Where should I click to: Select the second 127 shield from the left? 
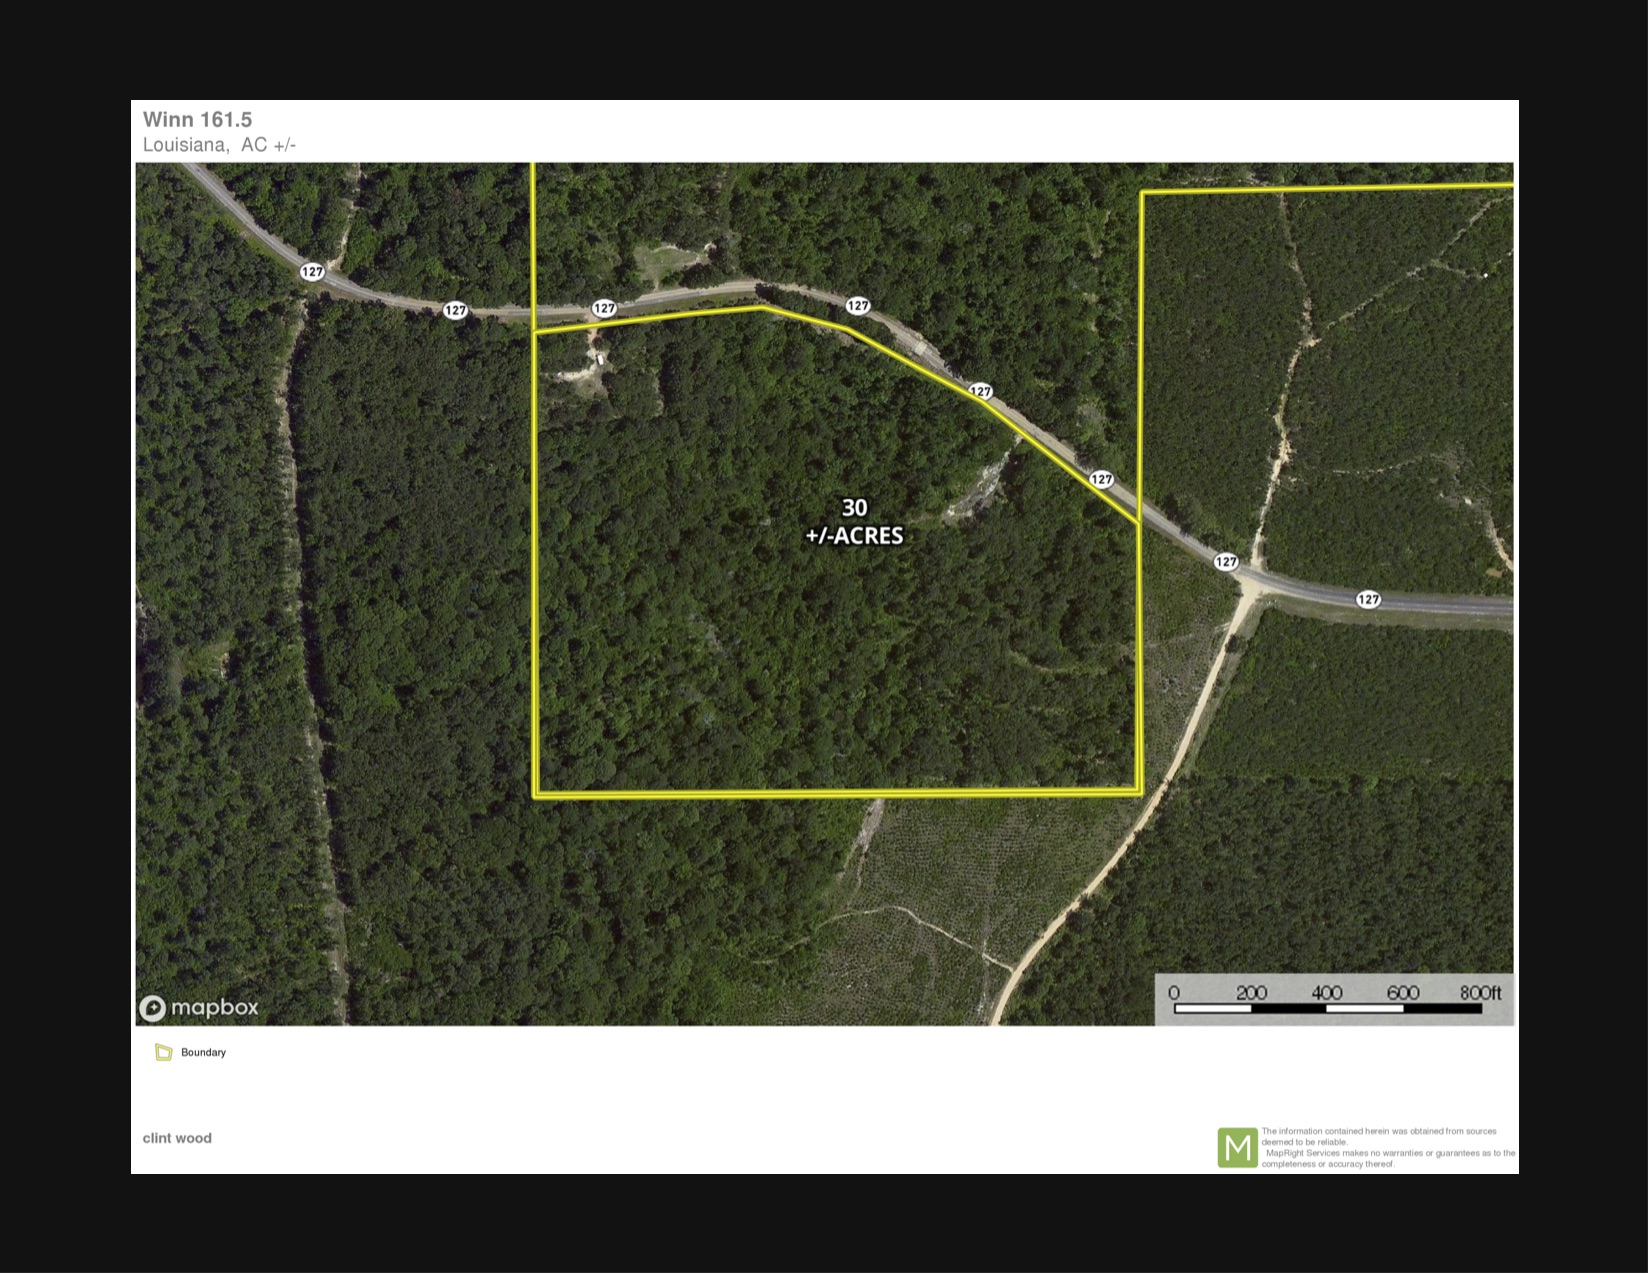point(455,311)
